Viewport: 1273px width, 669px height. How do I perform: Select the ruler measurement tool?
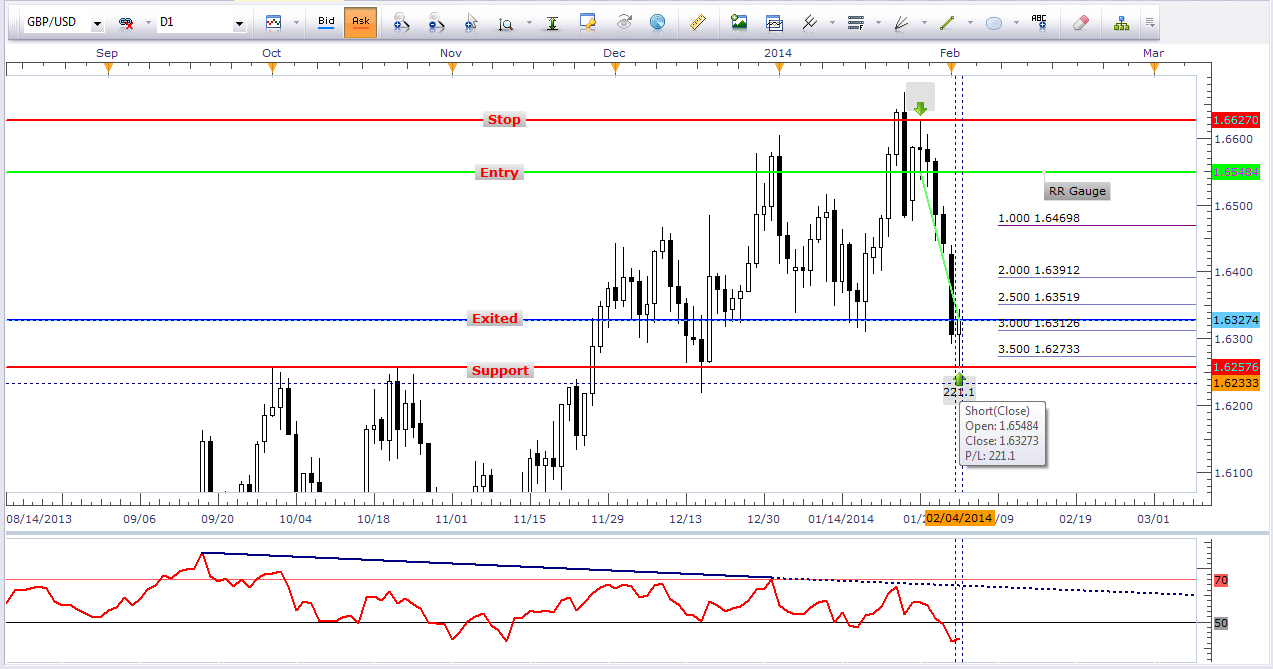tap(698, 22)
